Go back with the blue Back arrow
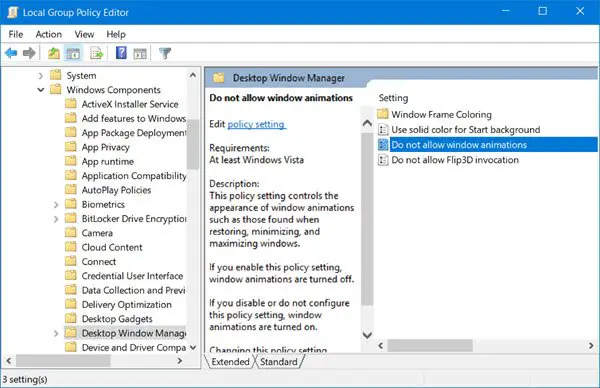This screenshot has width=600, height=388. 11,53
